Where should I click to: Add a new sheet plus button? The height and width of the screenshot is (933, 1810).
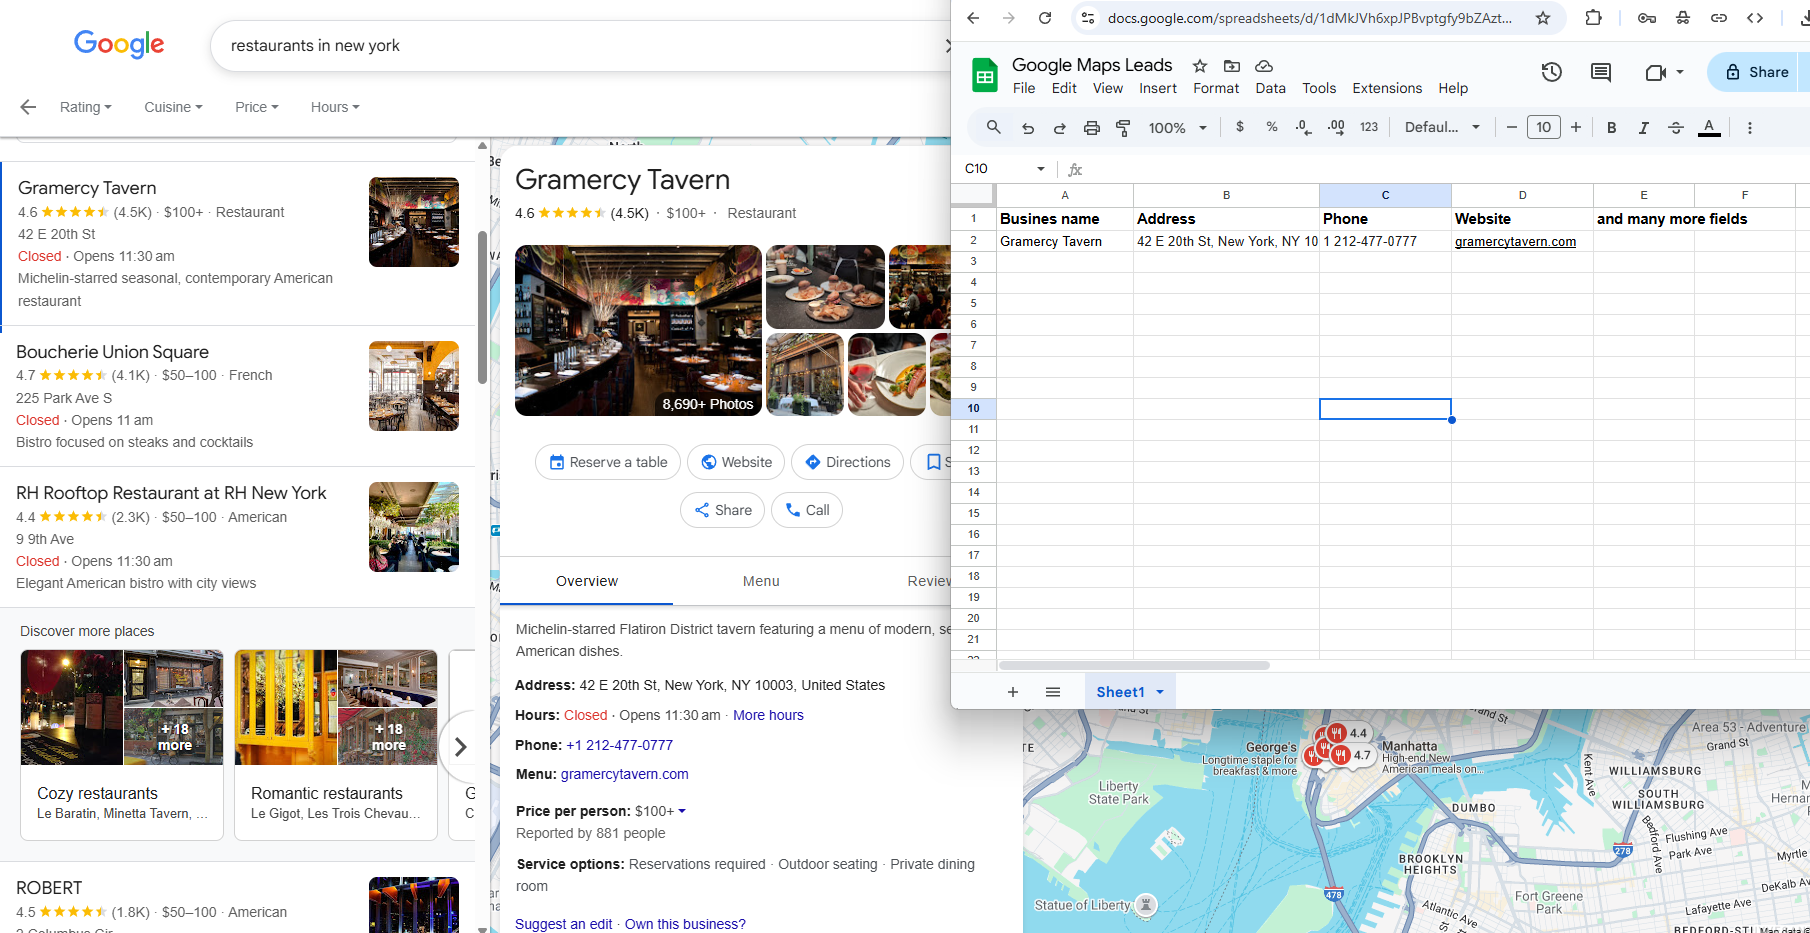pyautogui.click(x=1013, y=692)
